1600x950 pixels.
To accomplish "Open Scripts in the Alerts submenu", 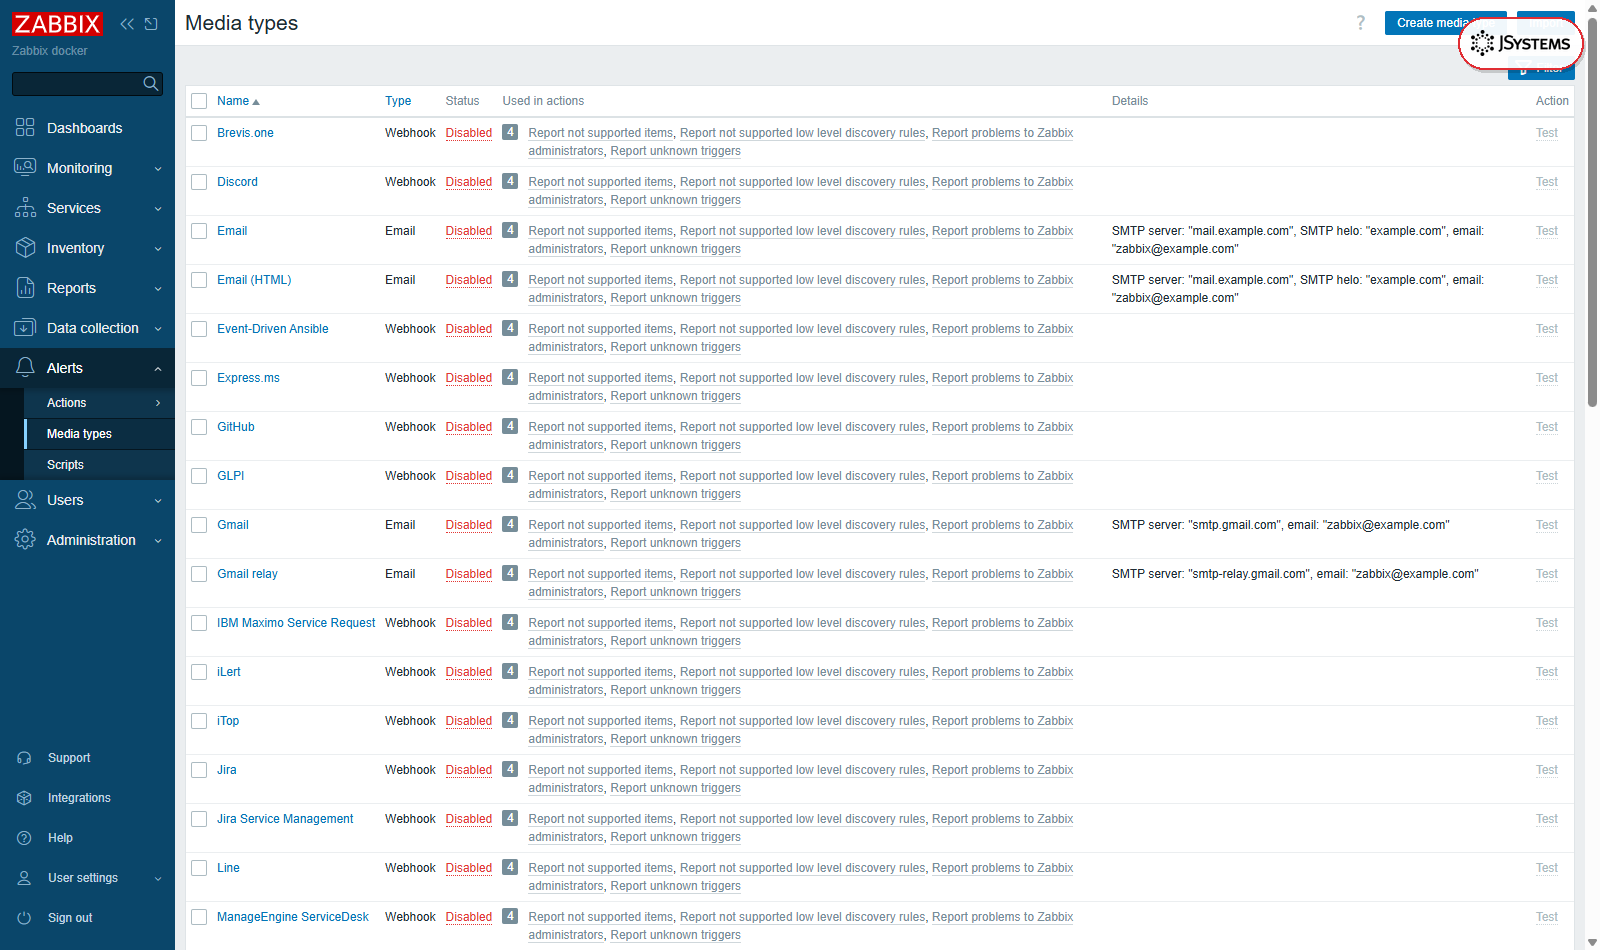I will click(99, 465).
